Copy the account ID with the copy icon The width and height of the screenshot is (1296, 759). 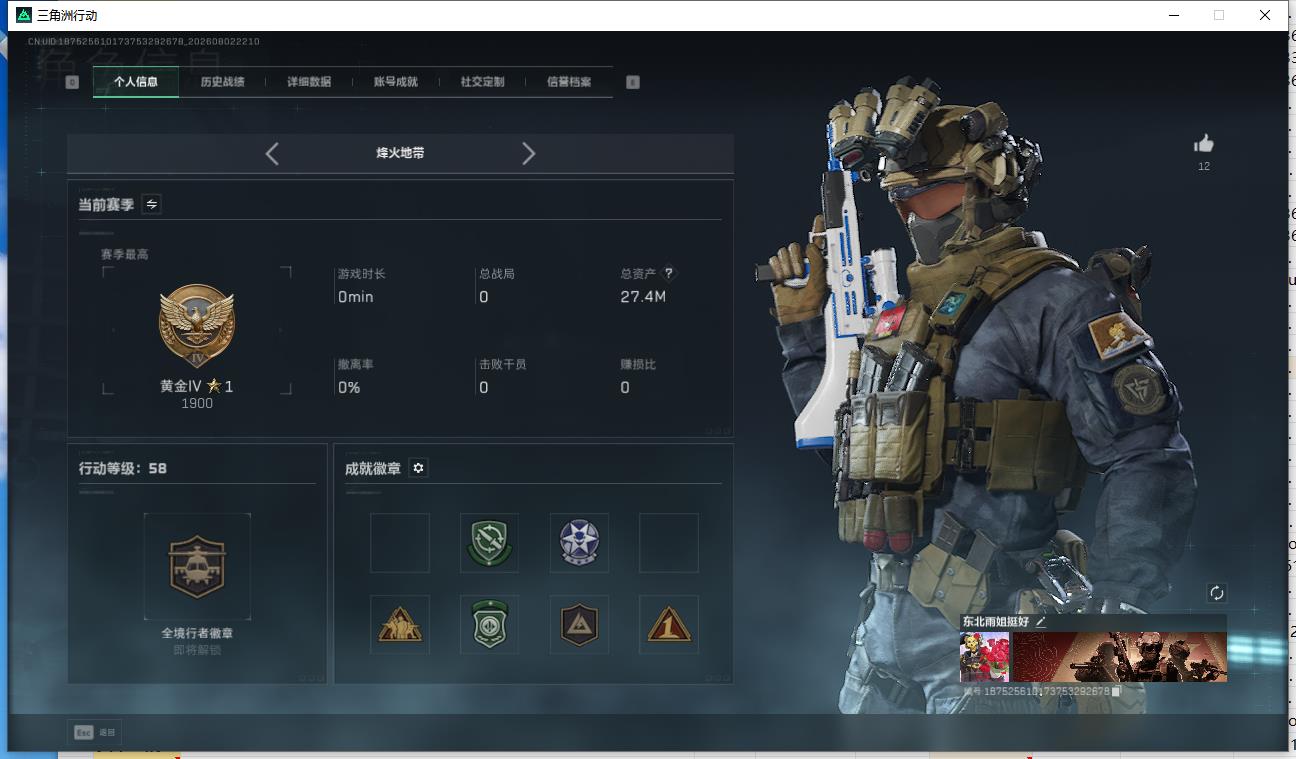1116,691
